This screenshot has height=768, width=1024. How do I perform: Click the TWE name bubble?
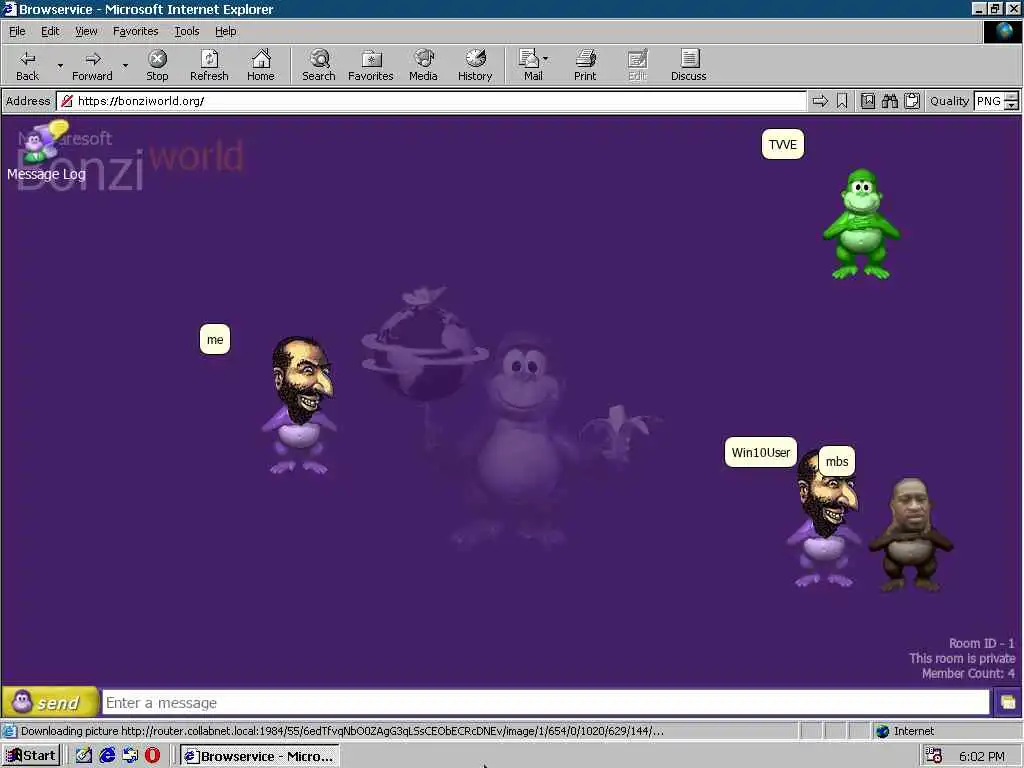tap(782, 144)
